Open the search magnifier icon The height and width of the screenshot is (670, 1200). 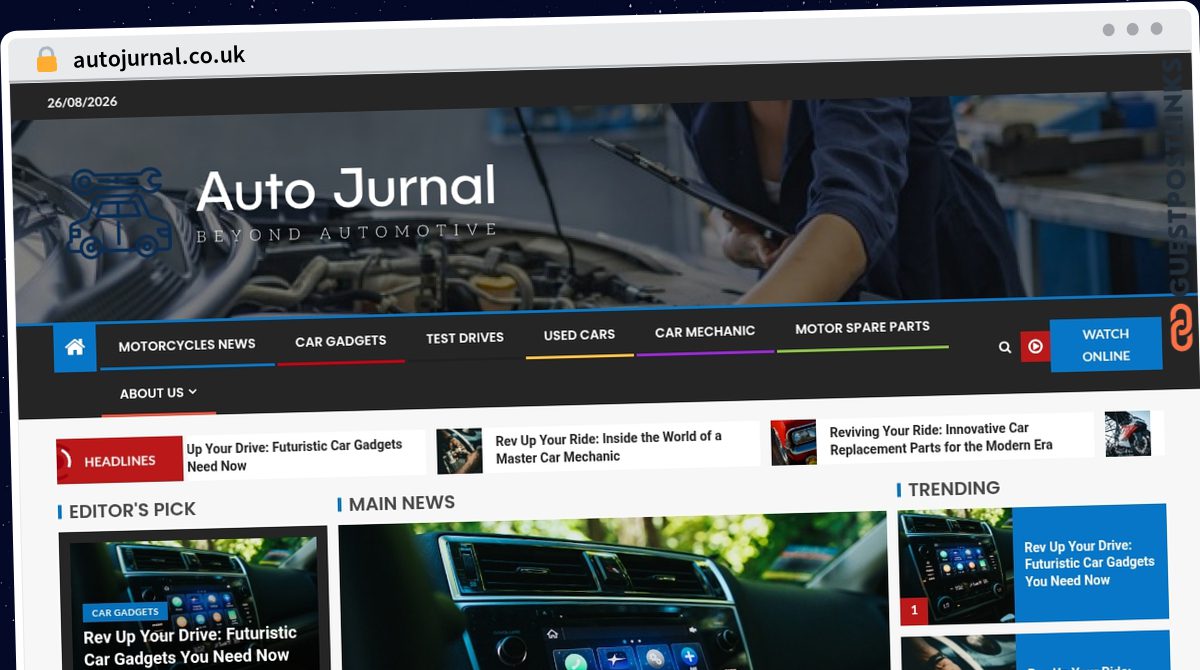pyautogui.click(x=1005, y=347)
